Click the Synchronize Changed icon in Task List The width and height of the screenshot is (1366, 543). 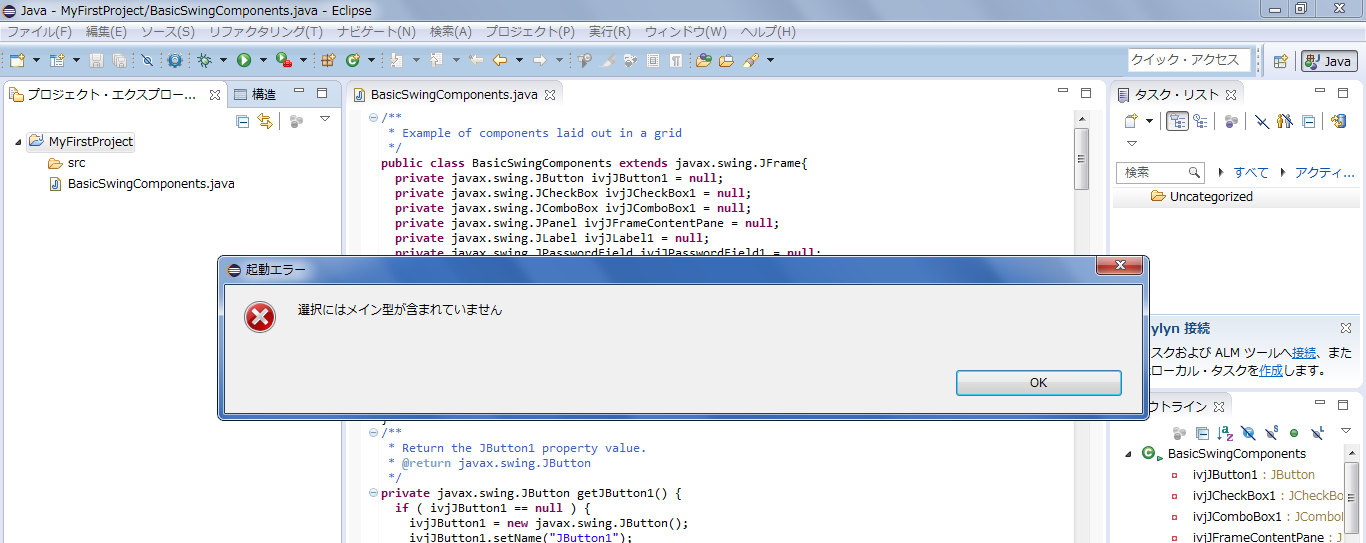point(1338,121)
